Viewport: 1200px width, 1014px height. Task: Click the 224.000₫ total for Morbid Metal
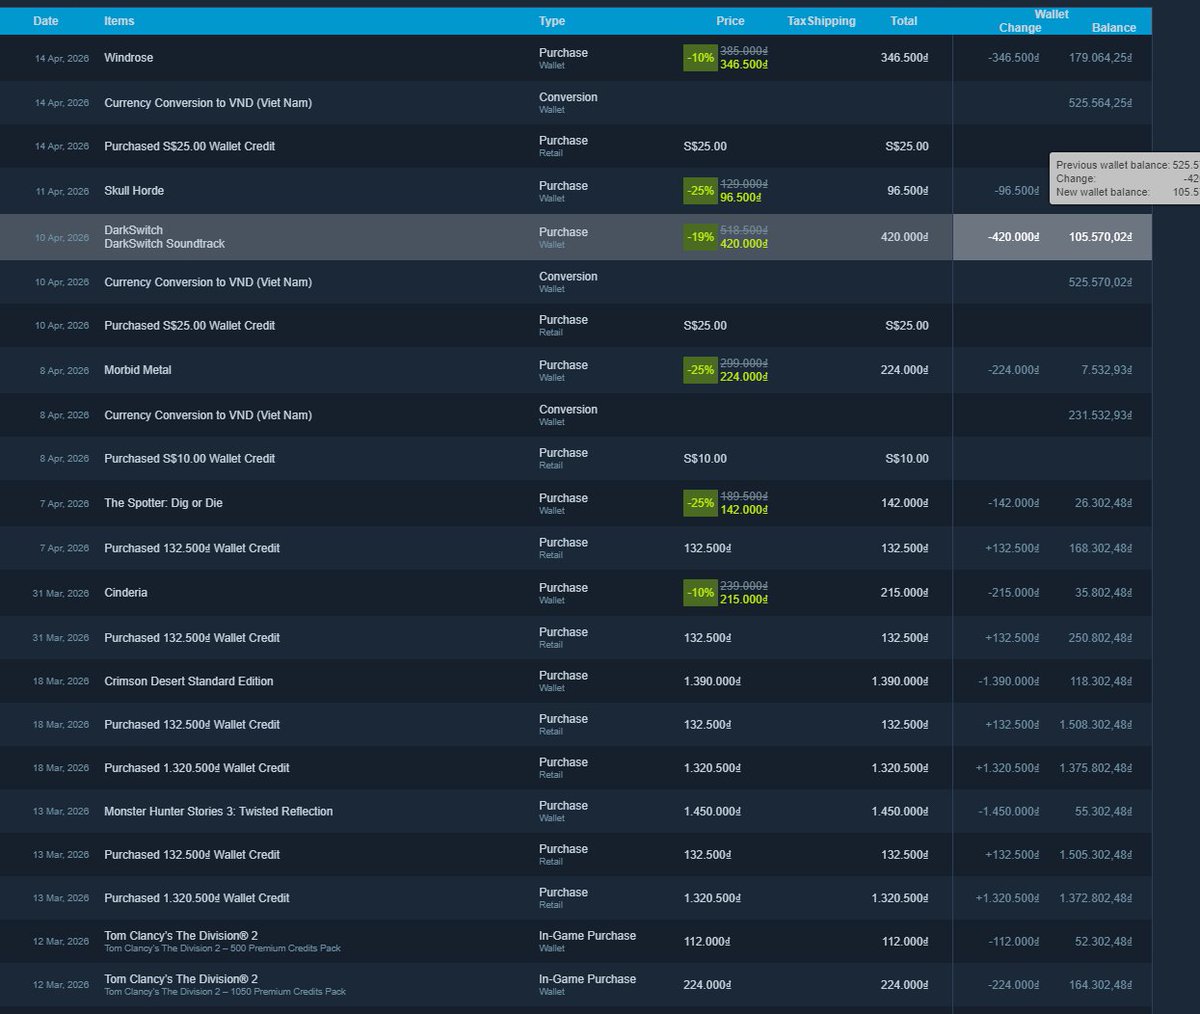coord(904,370)
